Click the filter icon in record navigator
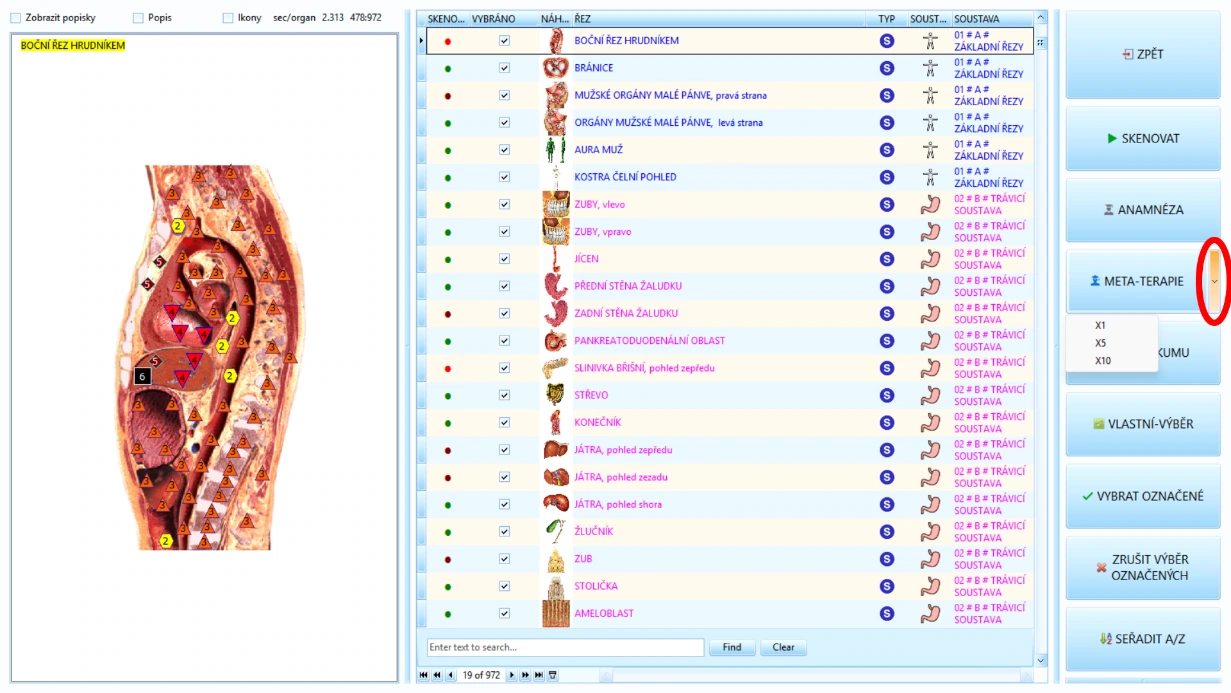Image resolution: width=1231 pixels, height=693 pixels. tap(552, 676)
